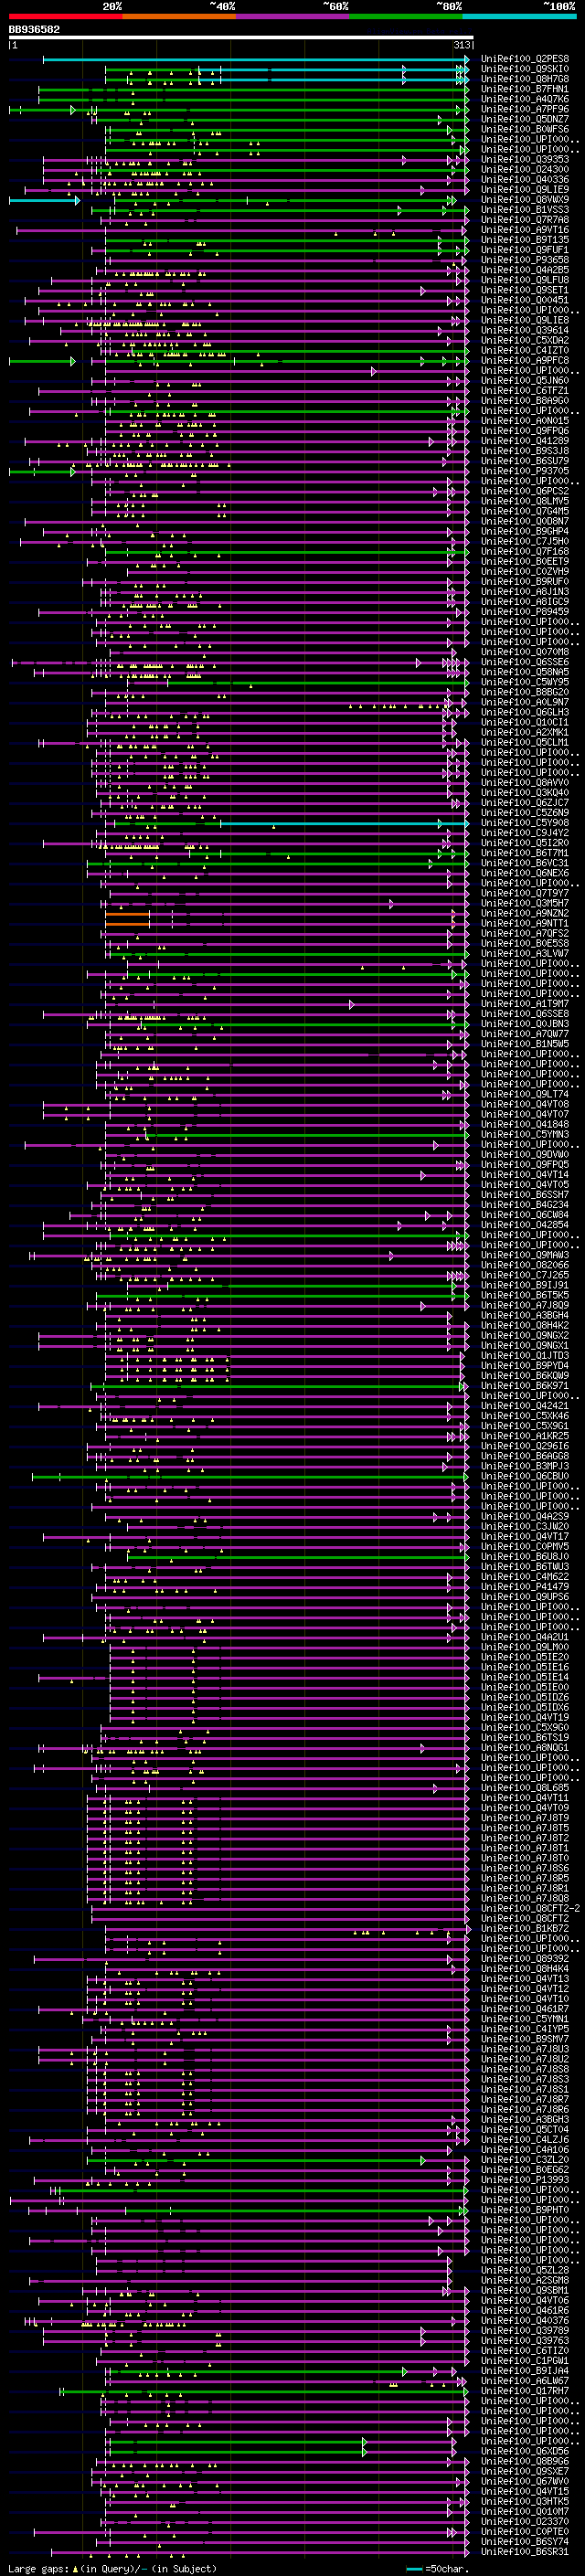
Task: Select hit label UniRef100_O24300
Action: 525,169
